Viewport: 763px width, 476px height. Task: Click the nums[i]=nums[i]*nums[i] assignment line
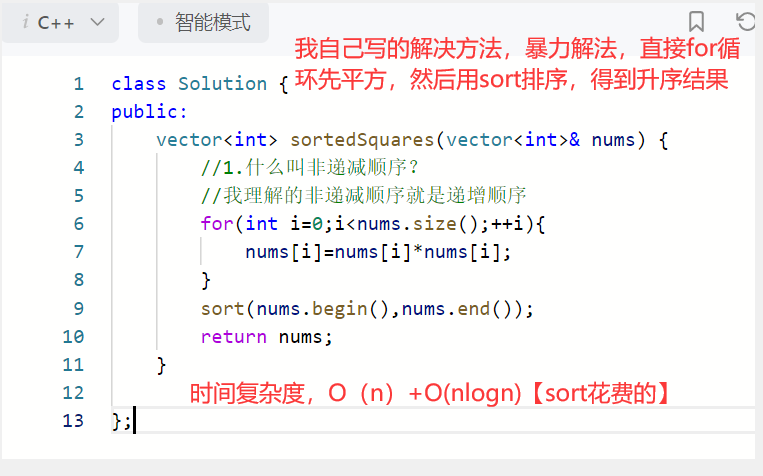tap(378, 252)
